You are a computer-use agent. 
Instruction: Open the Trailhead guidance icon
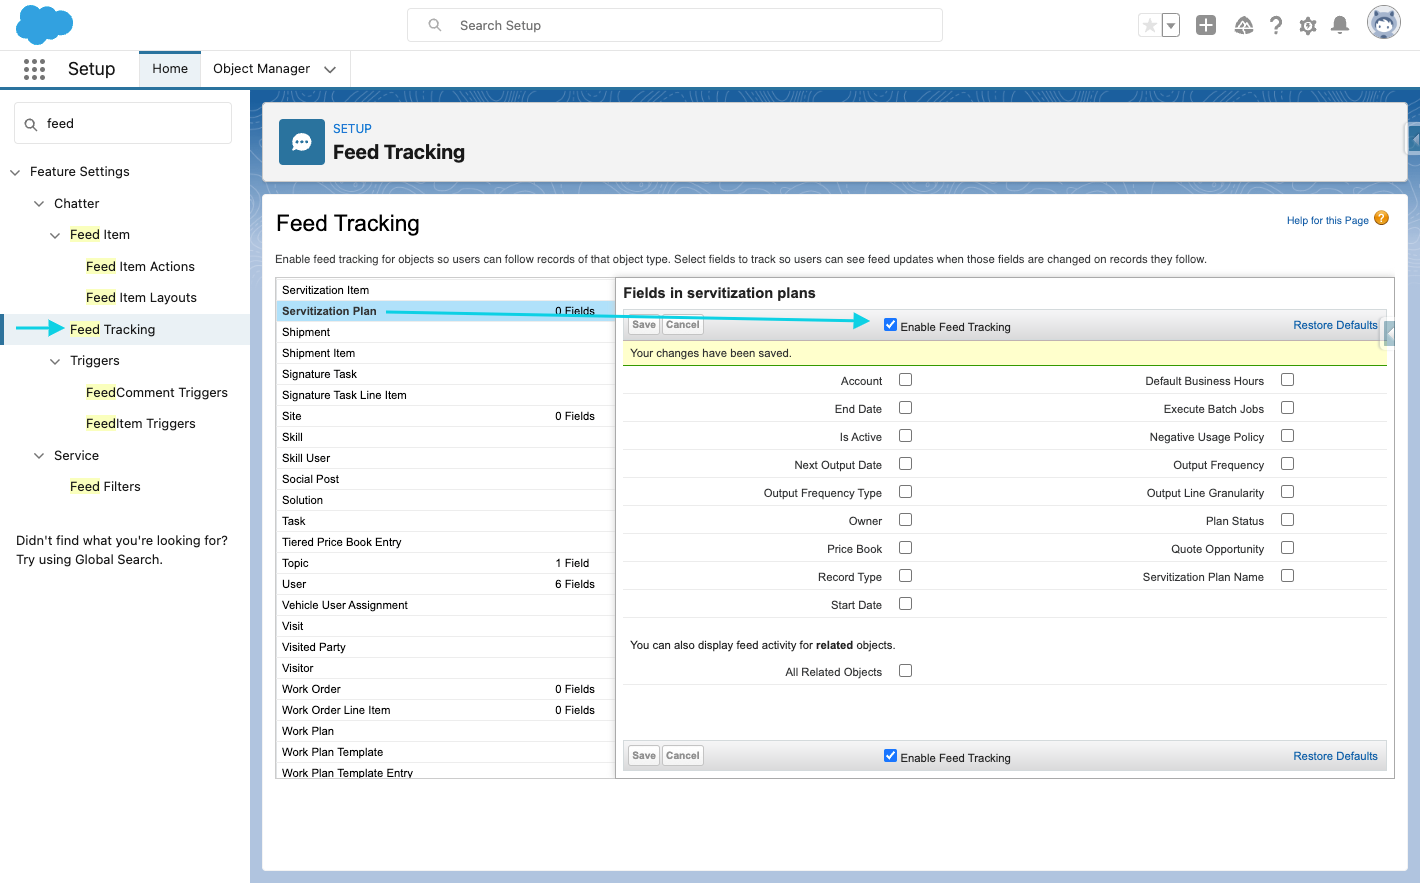(x=1243, y=25)
